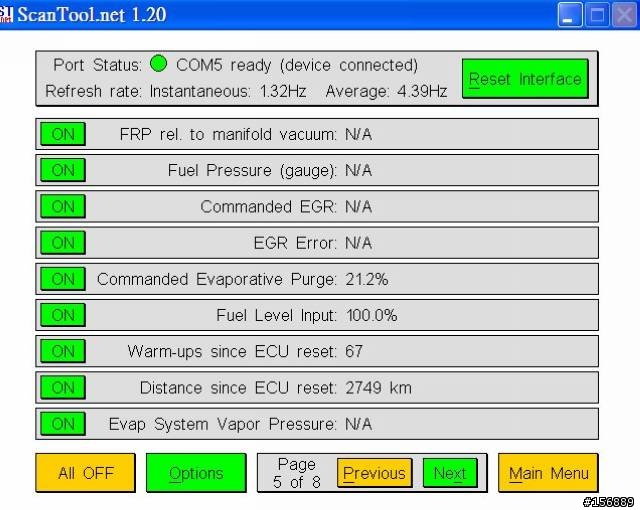Click the 100.0% fuel level value
Viewport: 640px width, 510px height.
pos(371,315)
